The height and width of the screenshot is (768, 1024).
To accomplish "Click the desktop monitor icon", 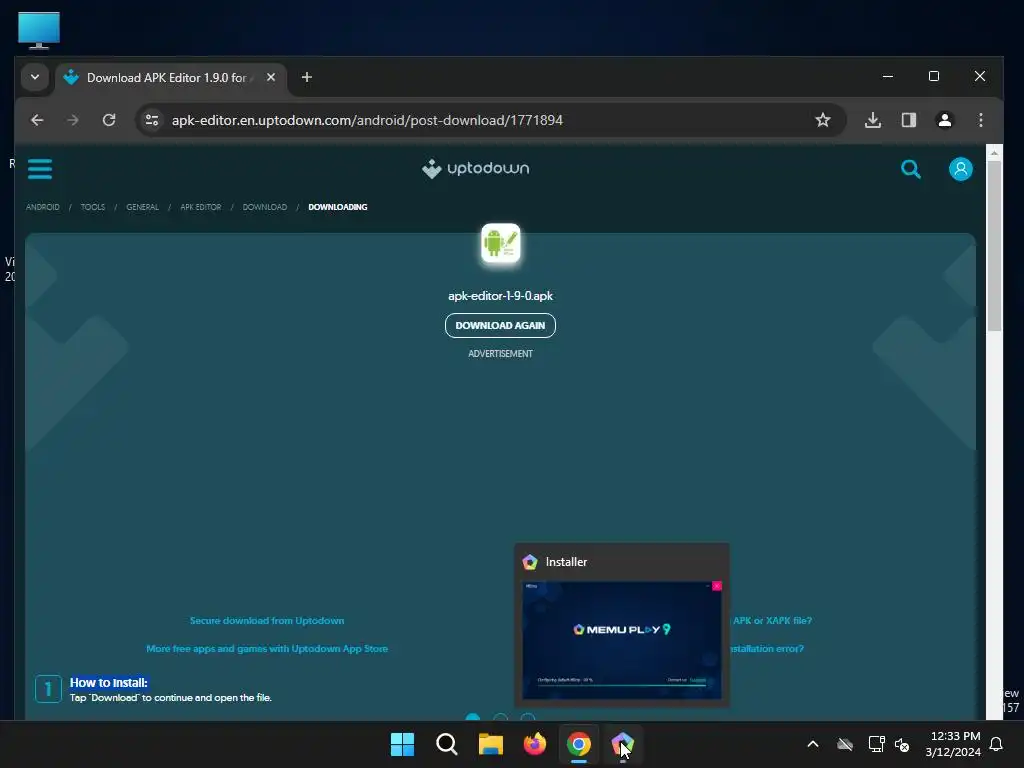I will click(x=39, y=30).
